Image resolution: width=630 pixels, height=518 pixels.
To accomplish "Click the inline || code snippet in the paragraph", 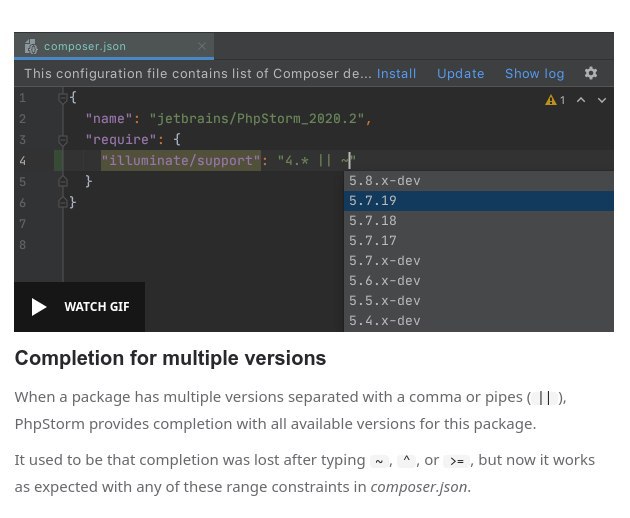I will coord(544,398).
